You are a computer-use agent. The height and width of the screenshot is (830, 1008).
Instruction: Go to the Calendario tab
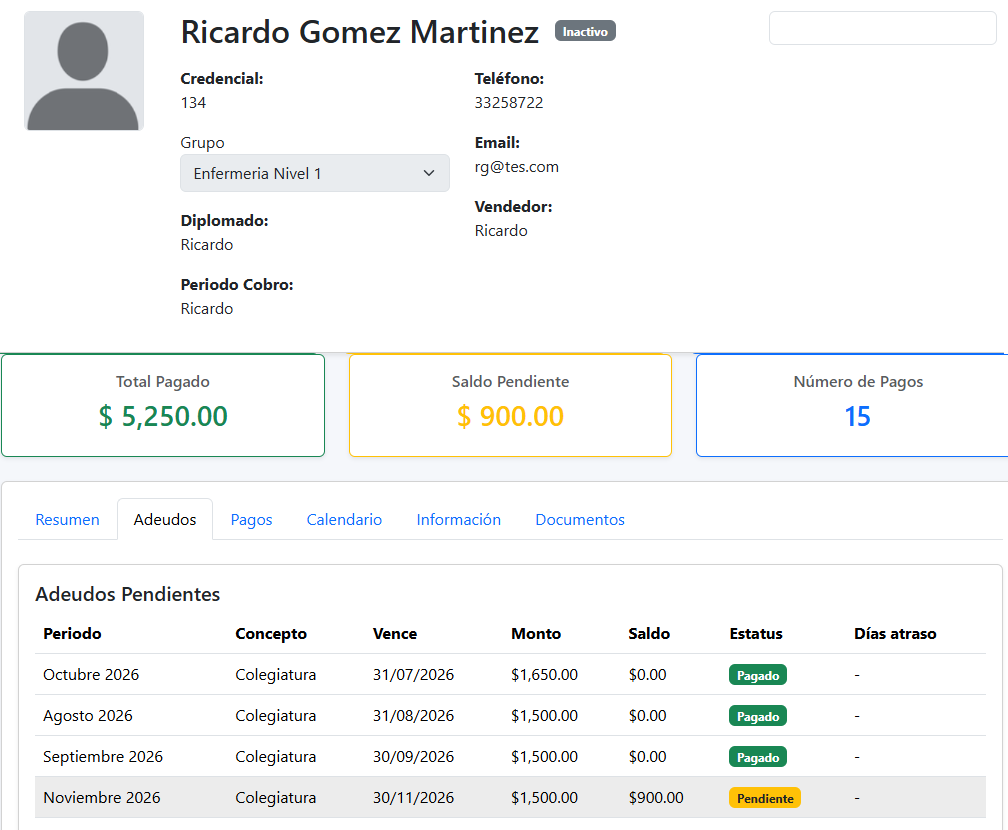[x=344, y=519]
